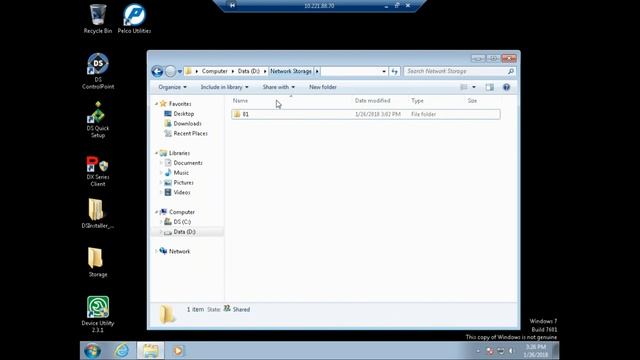The image size is (640, 360).
Task: Show hidden tray icons arrow
Action: pyautogui.click(x=478, y=351)
